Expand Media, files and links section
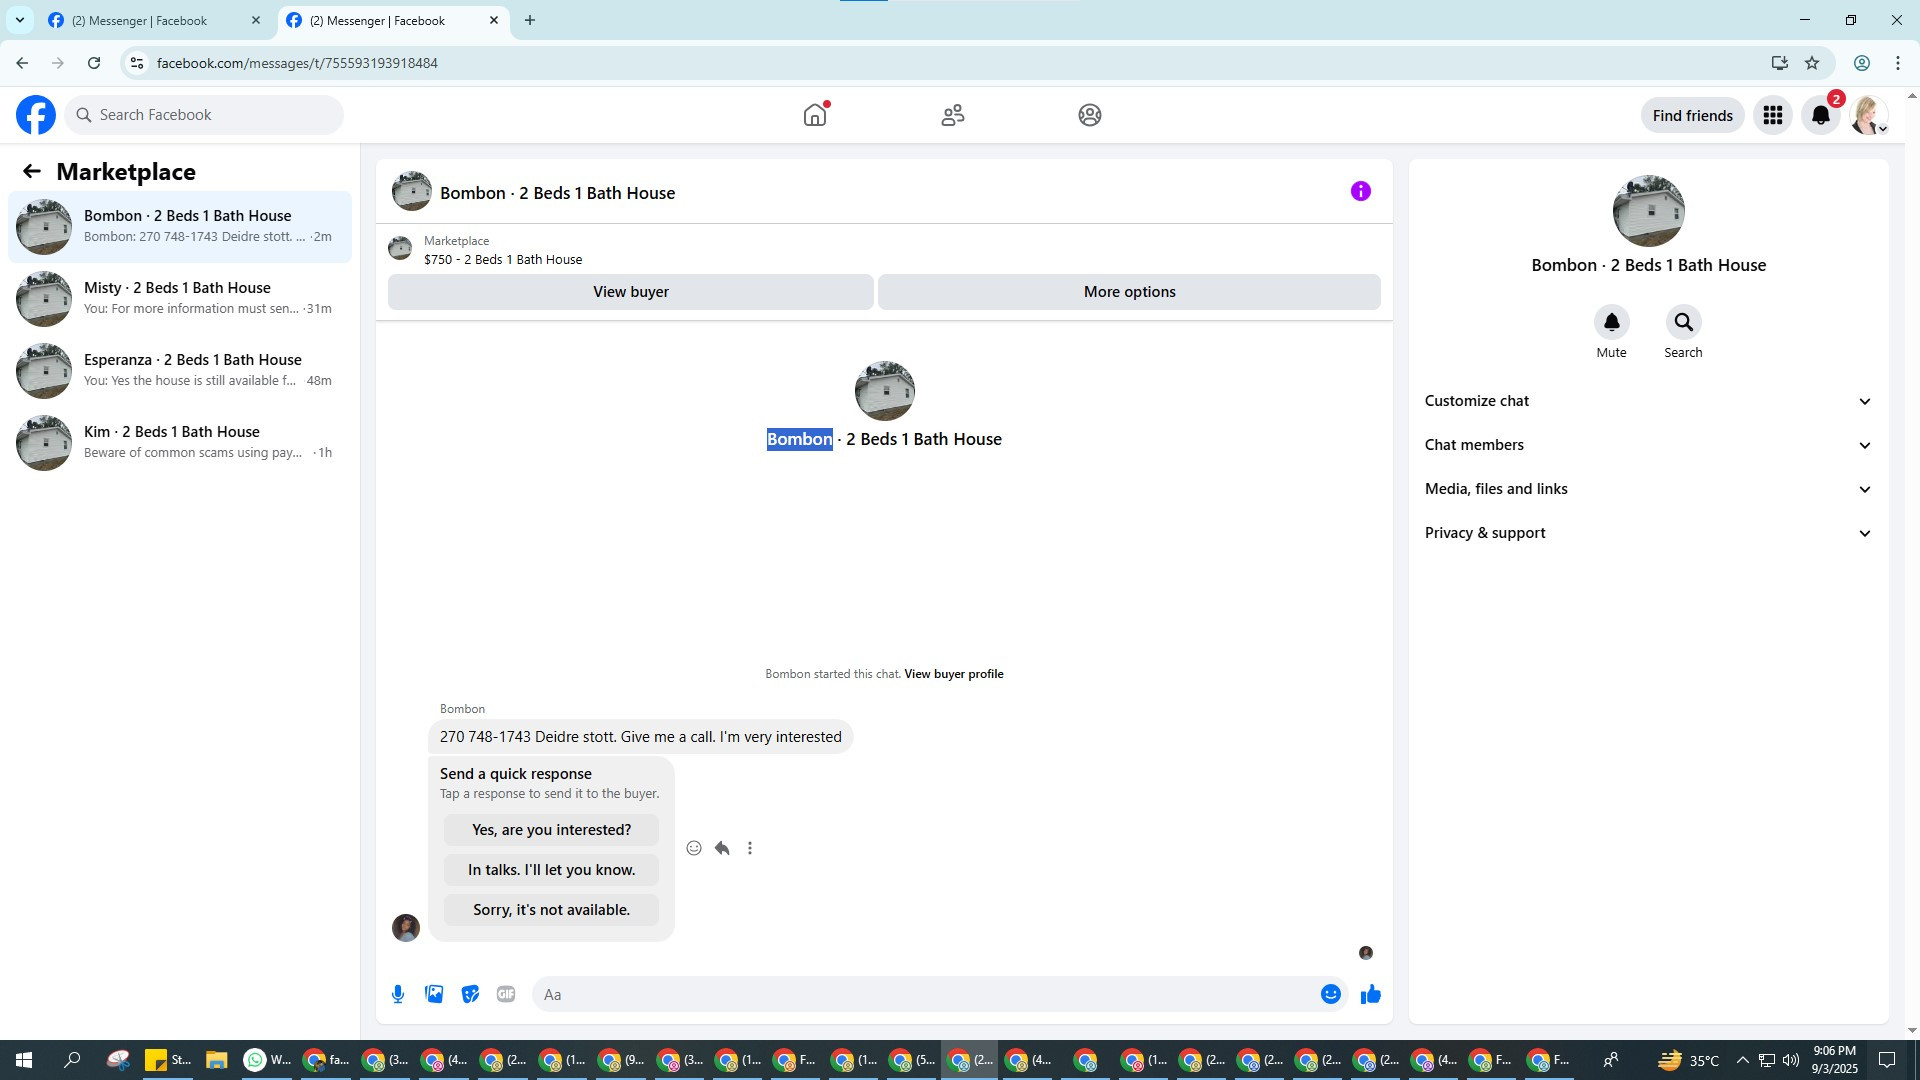This screenshot has height=1080, width=1920. pyautogui.click(x=1648, y=489)
